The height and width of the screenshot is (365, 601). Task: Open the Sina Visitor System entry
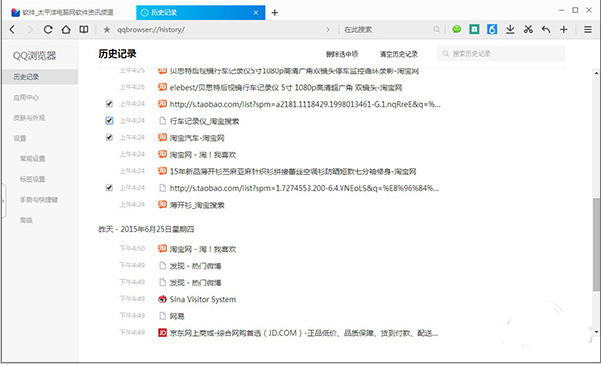click(x=203, y=299)
